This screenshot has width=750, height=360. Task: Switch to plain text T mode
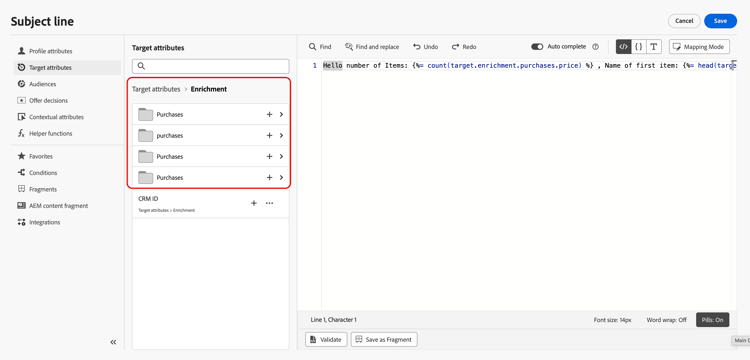pos(653,47)
